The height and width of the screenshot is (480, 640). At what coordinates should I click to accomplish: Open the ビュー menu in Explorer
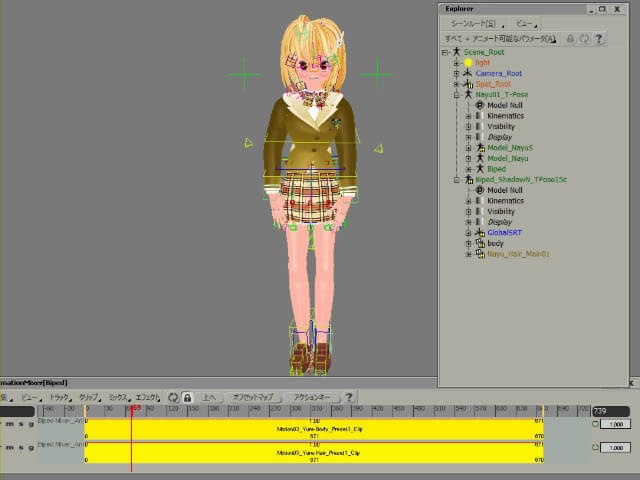coord(526,22)
